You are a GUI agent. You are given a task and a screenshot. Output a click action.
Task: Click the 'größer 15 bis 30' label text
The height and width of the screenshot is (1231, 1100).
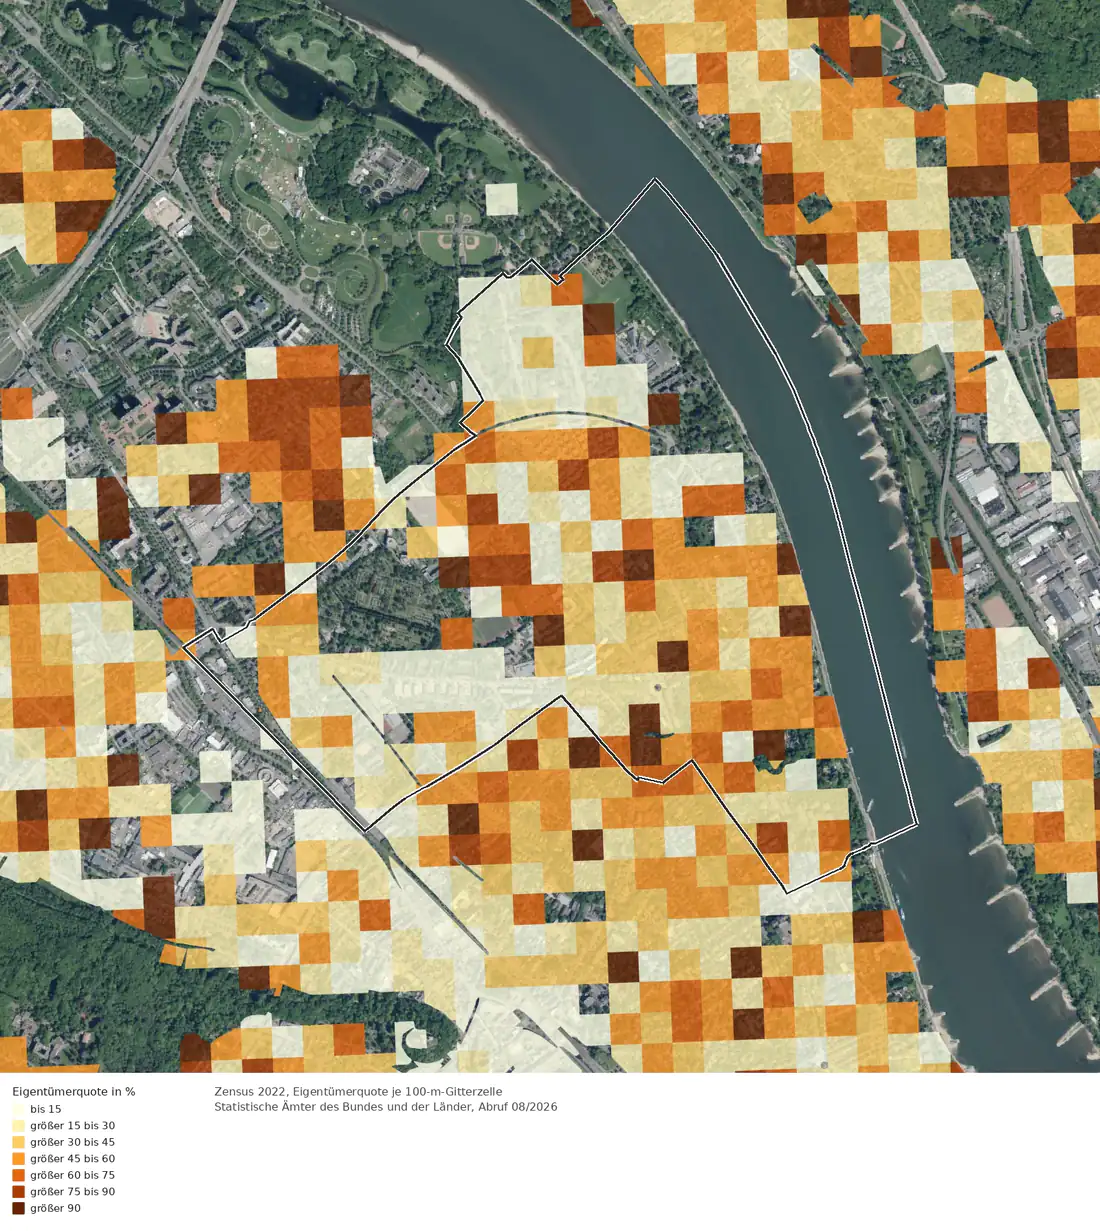72,1125
